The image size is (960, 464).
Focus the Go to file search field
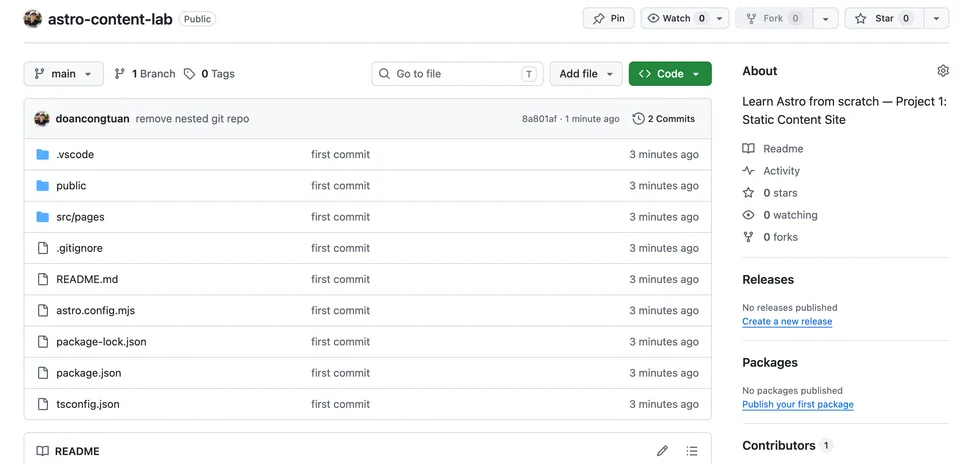pos(457,74)
